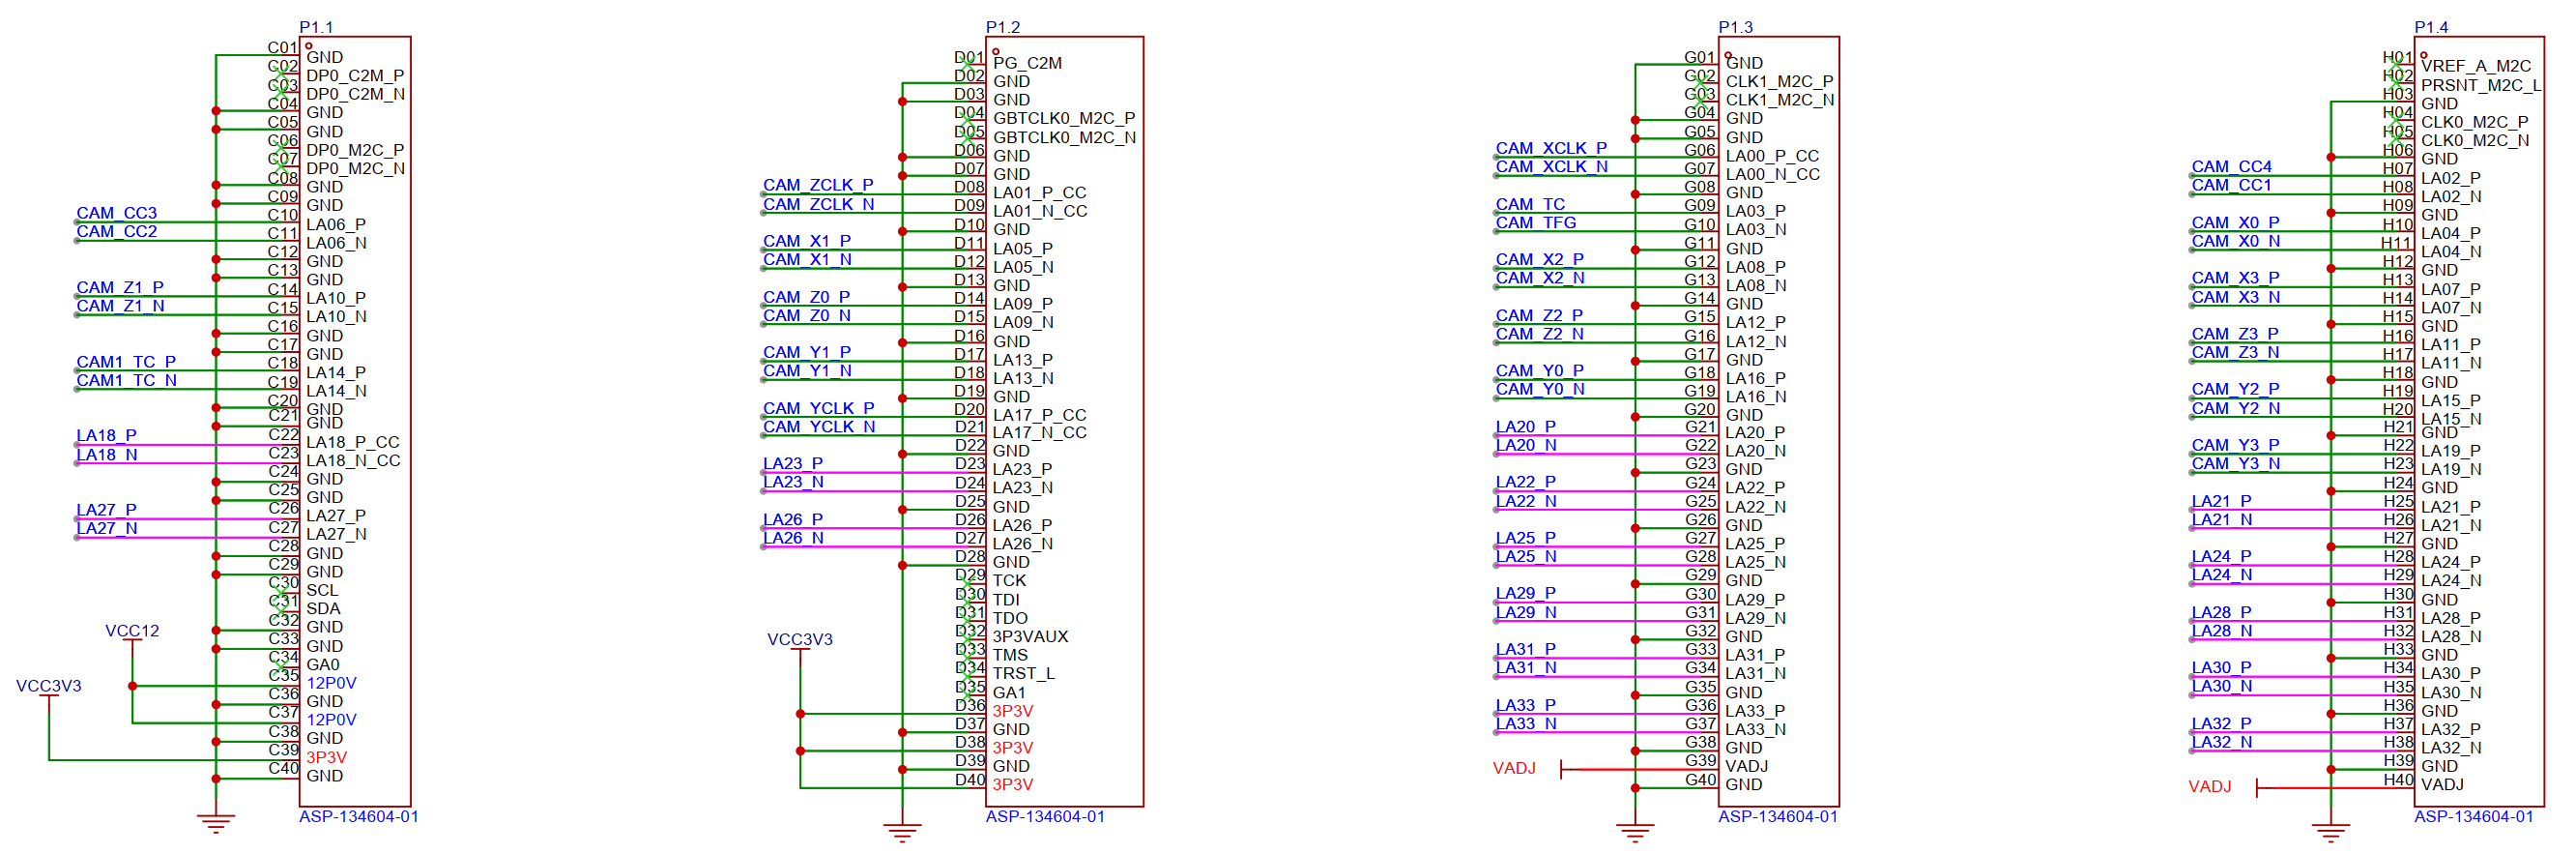The width and height of the screenshot is (2576, 854).
Task: Select the CAM_Y3_P net label
Action: pyautogui.click(x=2235, y=445)
